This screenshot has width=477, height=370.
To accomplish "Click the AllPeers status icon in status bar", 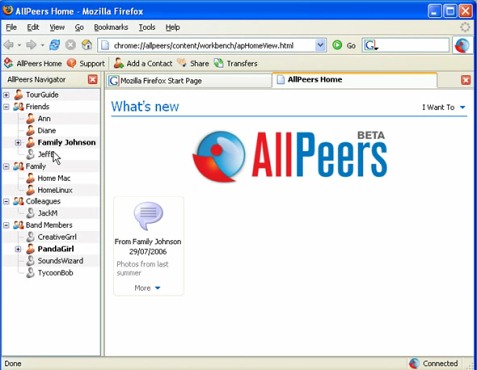I will pos(414,363).
